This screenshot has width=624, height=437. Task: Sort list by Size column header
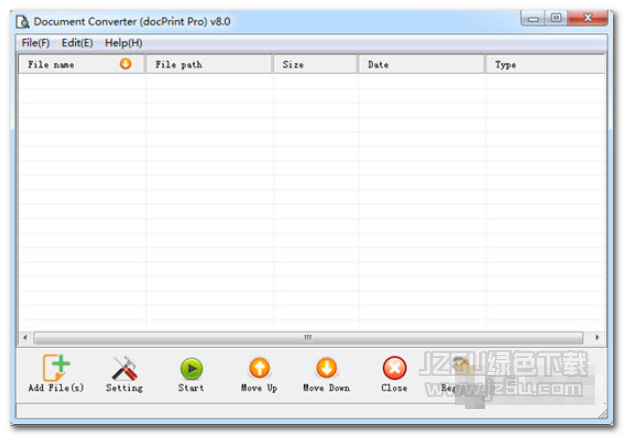point(315,64)
